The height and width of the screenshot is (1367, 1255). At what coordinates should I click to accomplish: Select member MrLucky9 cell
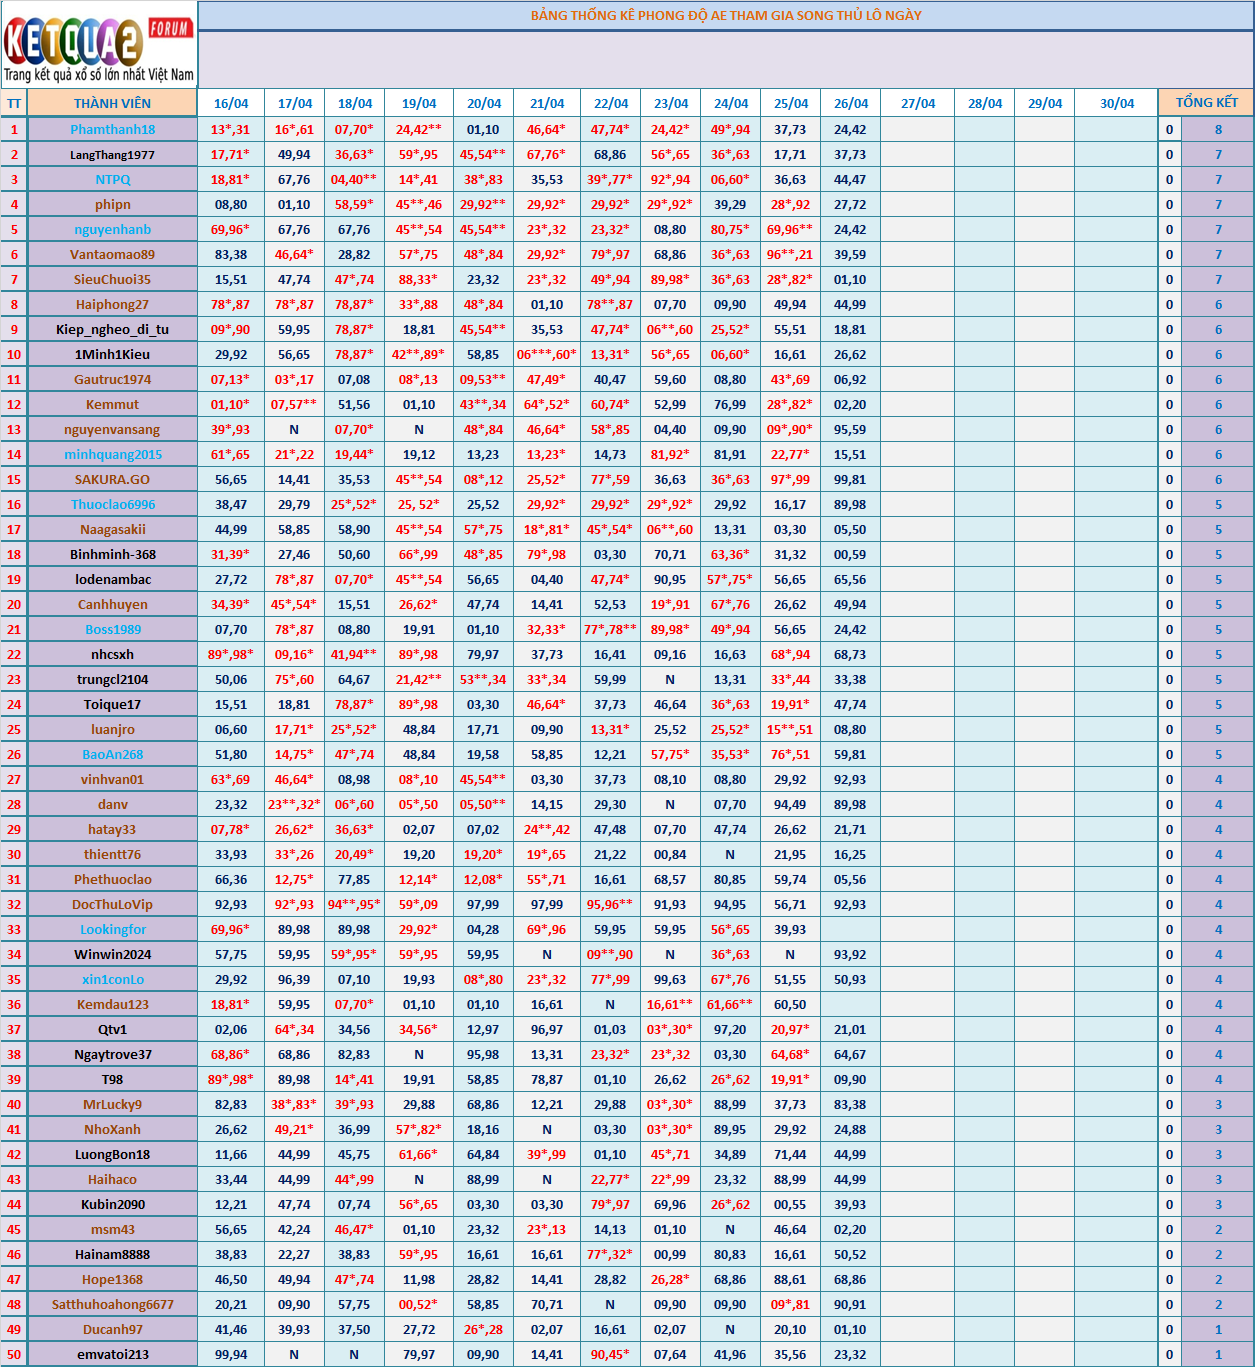click(x=112, y=1104)
